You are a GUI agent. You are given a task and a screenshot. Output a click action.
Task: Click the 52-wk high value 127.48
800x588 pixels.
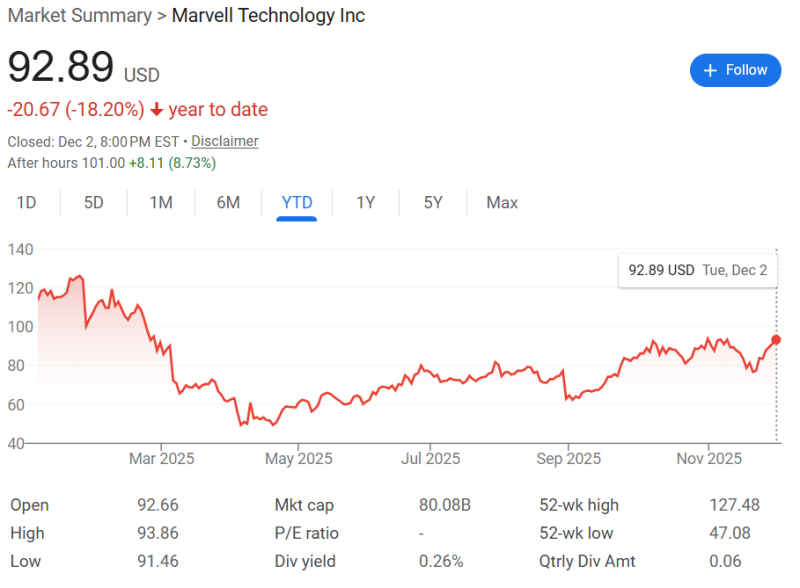pyautogui.click(x=734, y=505)
